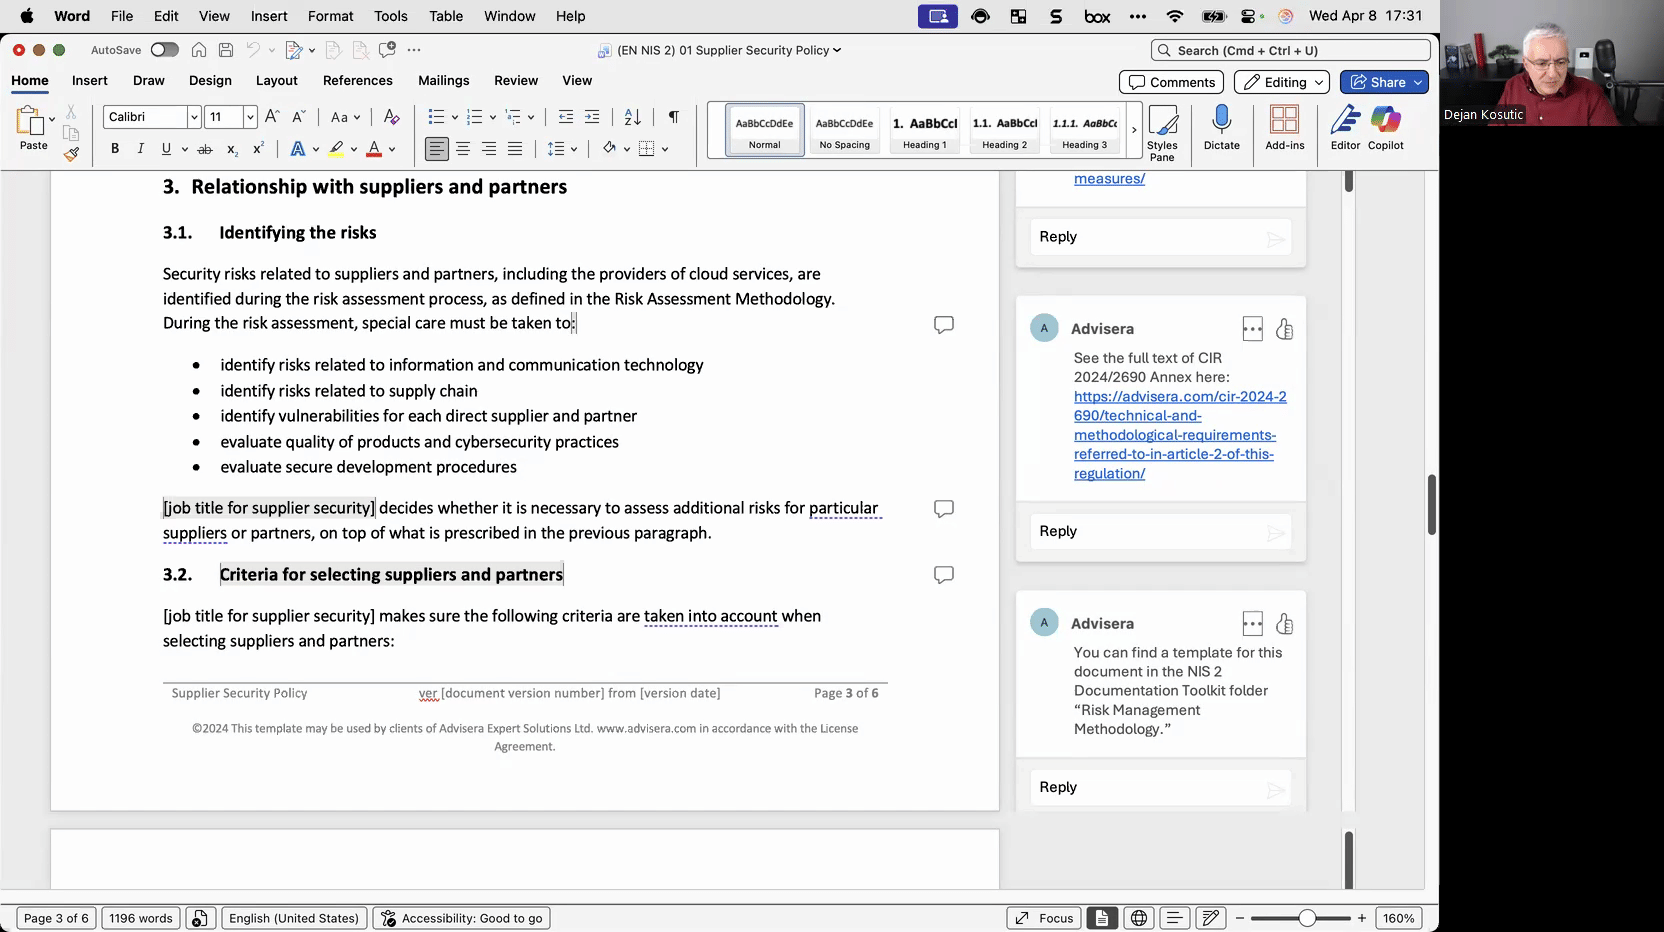The image size is (1664, 932).
Task: Click the Strikethrough button
Action: pyautogui.click(x=205, y=149)
